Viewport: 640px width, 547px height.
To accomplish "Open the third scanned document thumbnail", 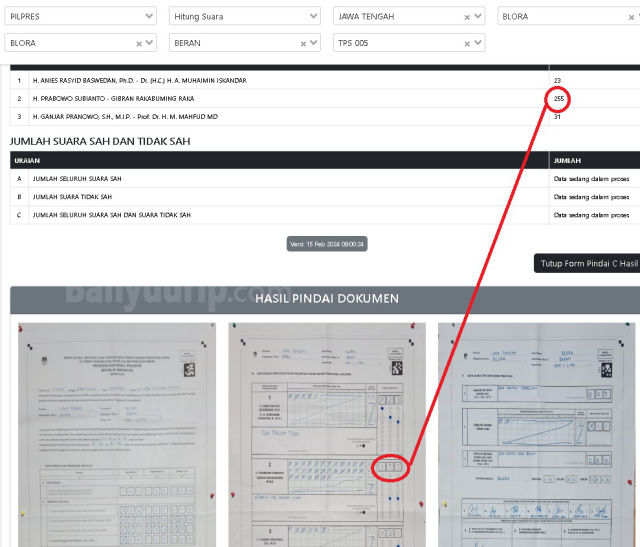I will [537, 435].
